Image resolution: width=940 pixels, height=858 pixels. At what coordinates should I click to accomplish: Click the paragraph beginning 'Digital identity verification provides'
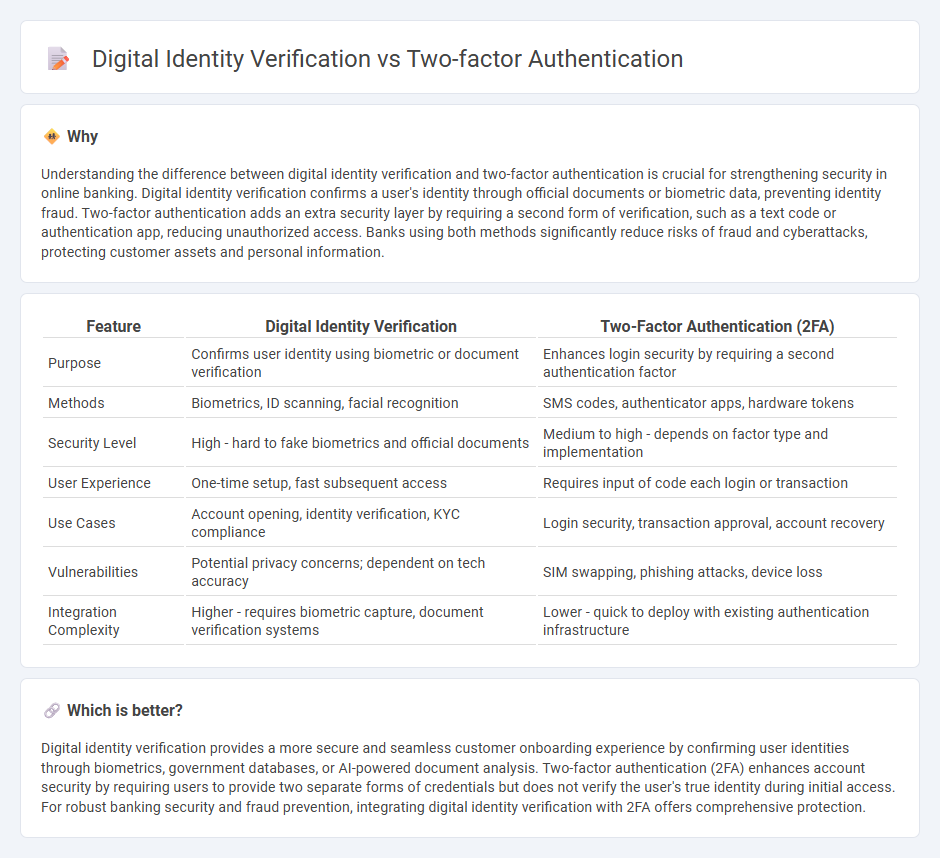pyautogui.click(x=468, y=778)
